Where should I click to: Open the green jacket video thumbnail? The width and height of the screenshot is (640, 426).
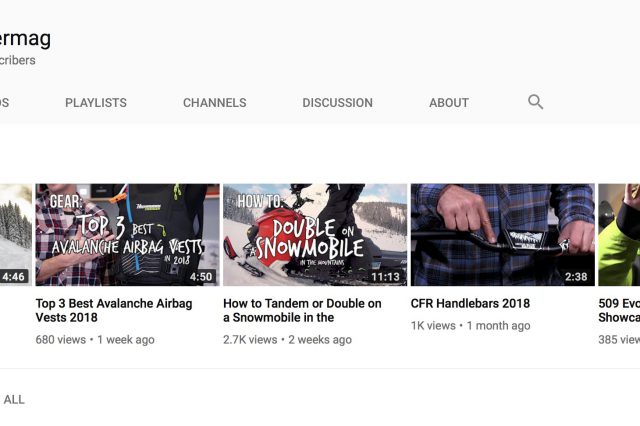(619, 235)
